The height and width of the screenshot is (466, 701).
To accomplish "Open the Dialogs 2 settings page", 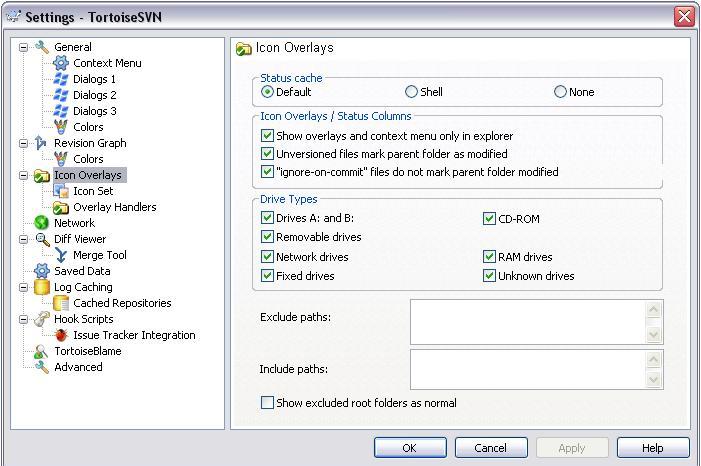I will click(94, 95).
